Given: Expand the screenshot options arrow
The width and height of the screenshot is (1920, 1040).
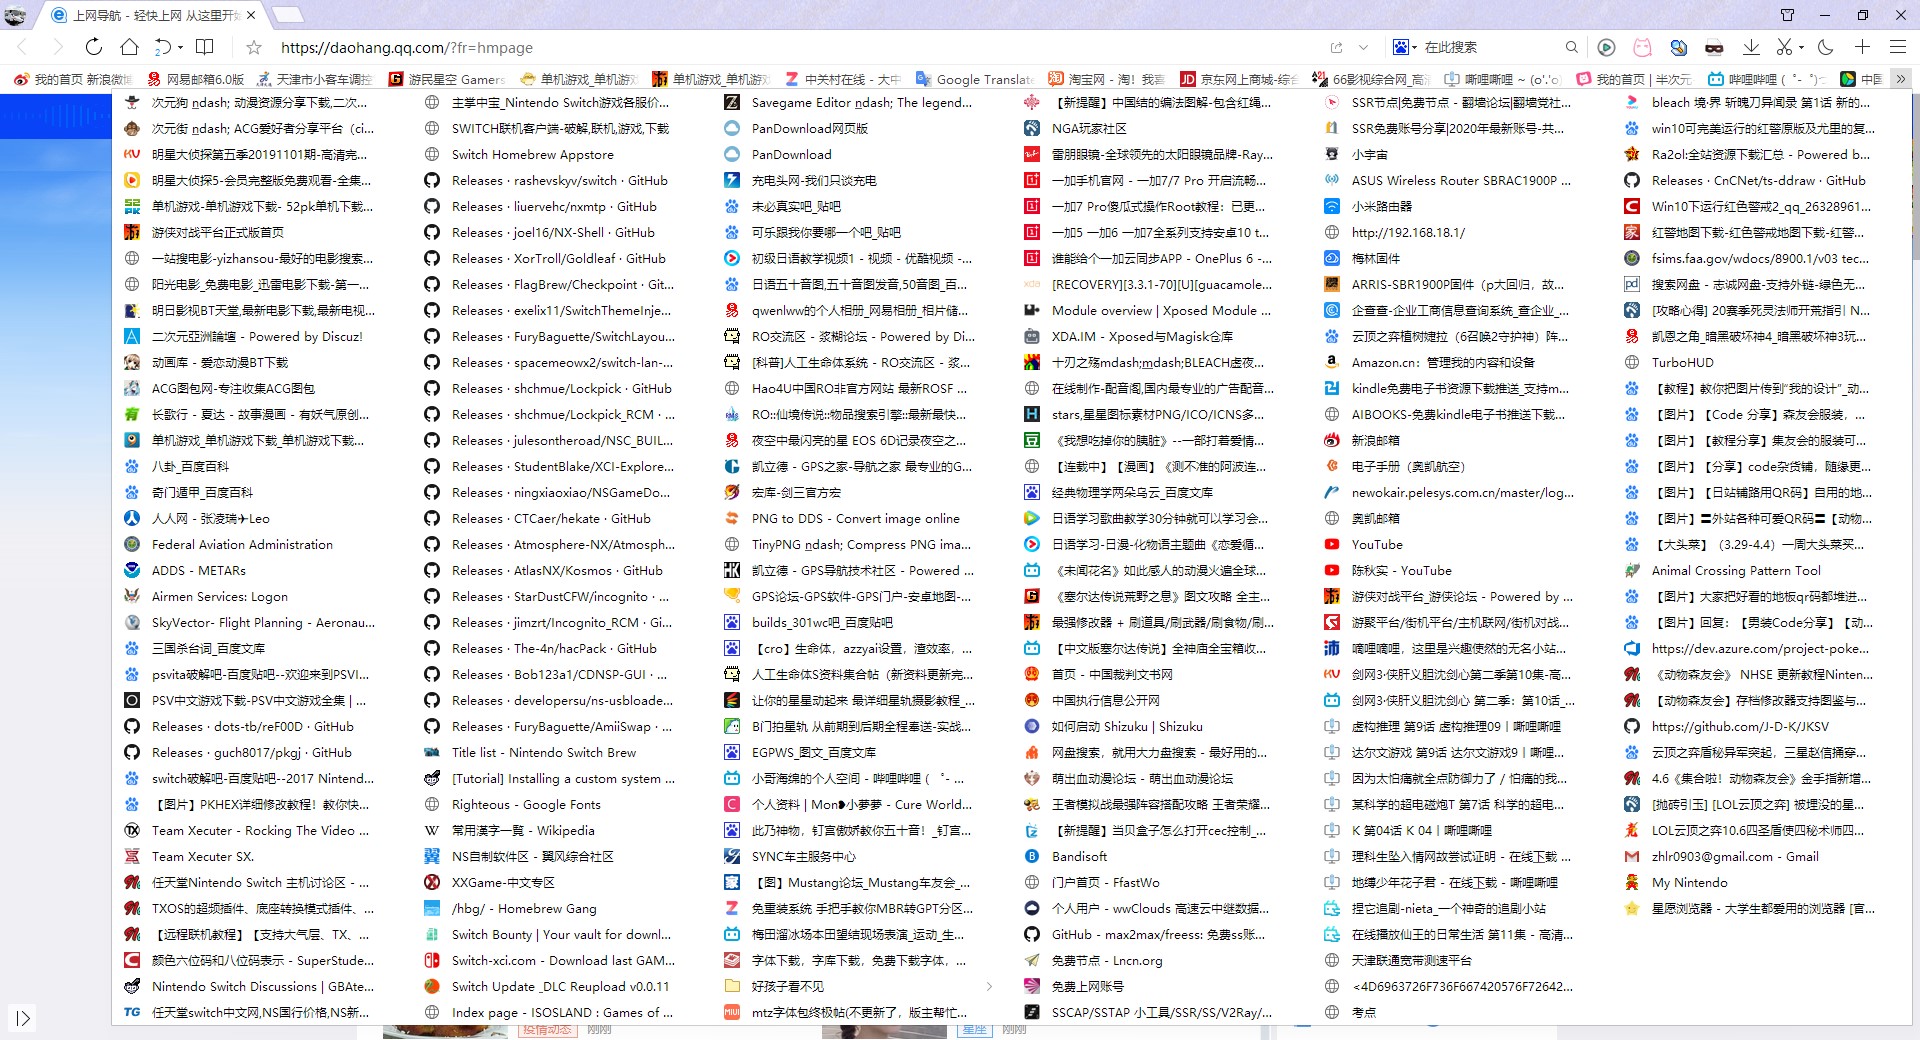Looking at the screenshot, I should pos(1801,47).
